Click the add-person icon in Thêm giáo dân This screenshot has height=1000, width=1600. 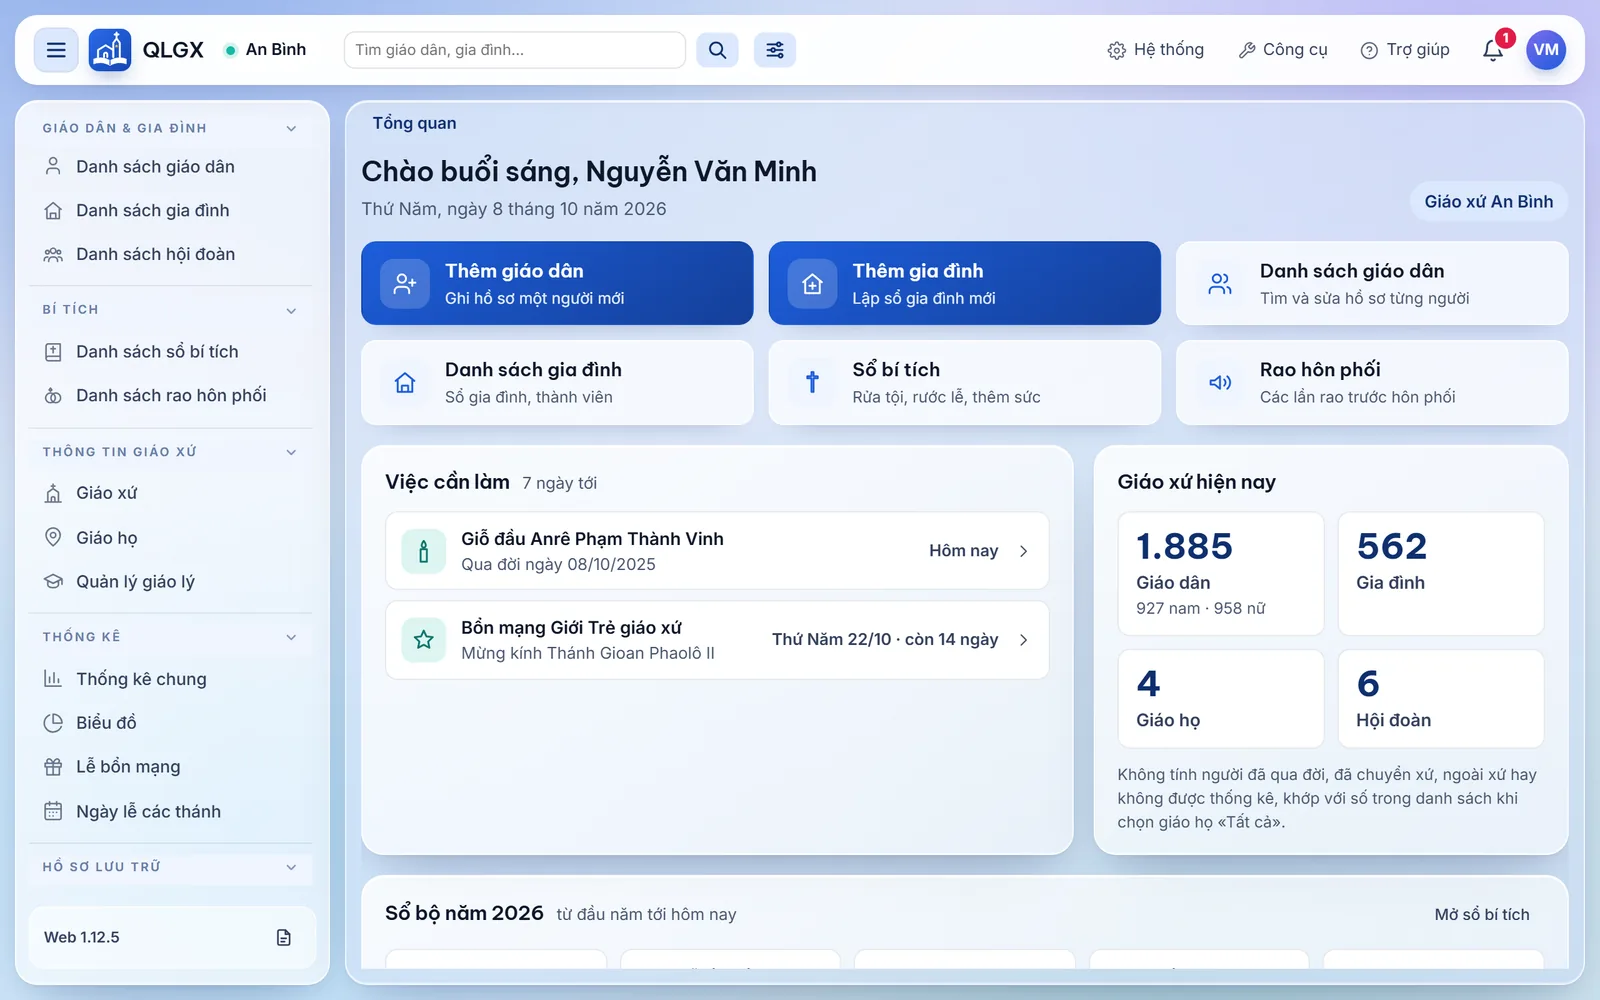(405, 284)
